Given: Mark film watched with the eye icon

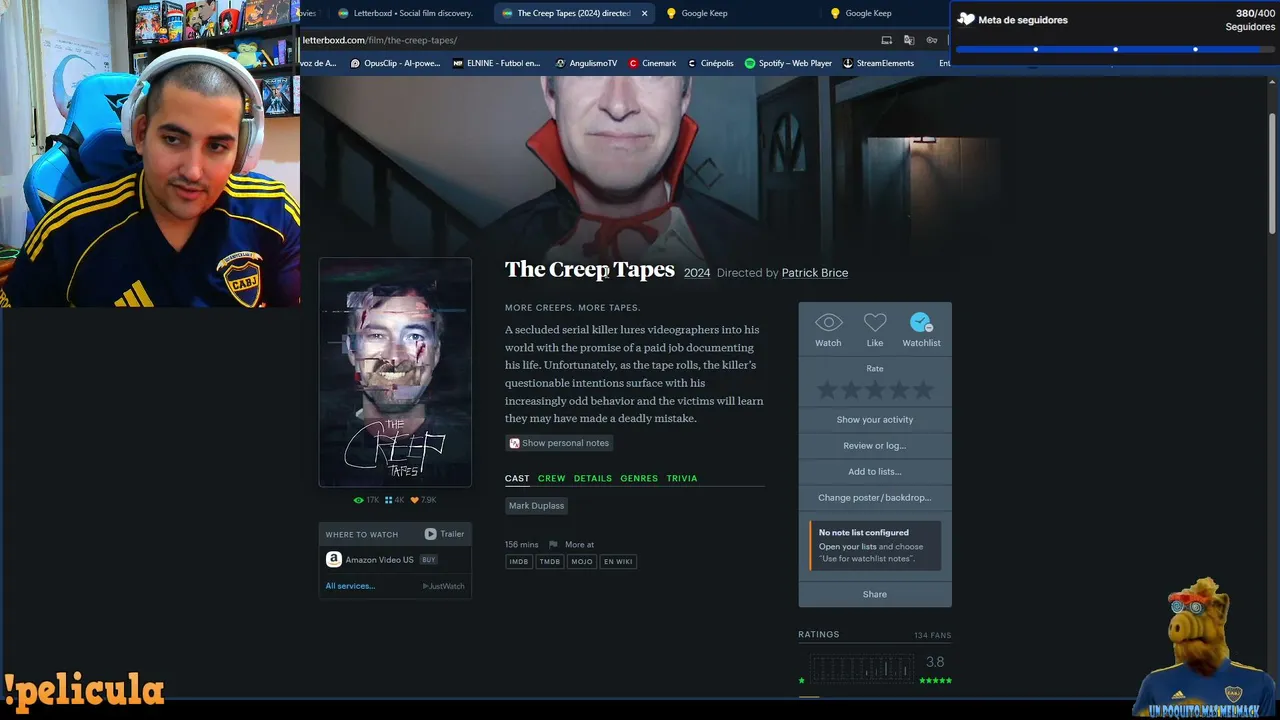Looking at the screenshot, I should click(828, 323).
